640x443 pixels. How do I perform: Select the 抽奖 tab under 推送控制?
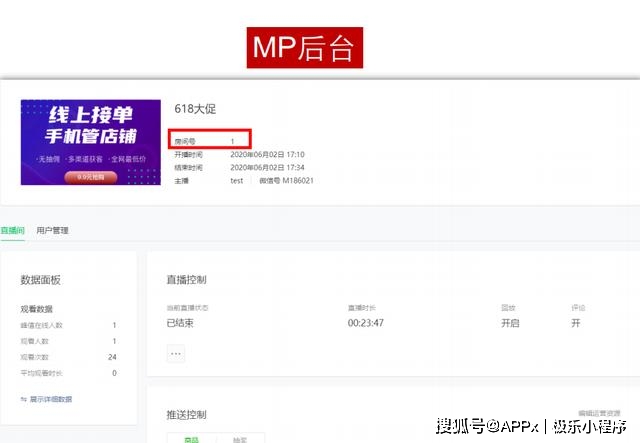240,439
